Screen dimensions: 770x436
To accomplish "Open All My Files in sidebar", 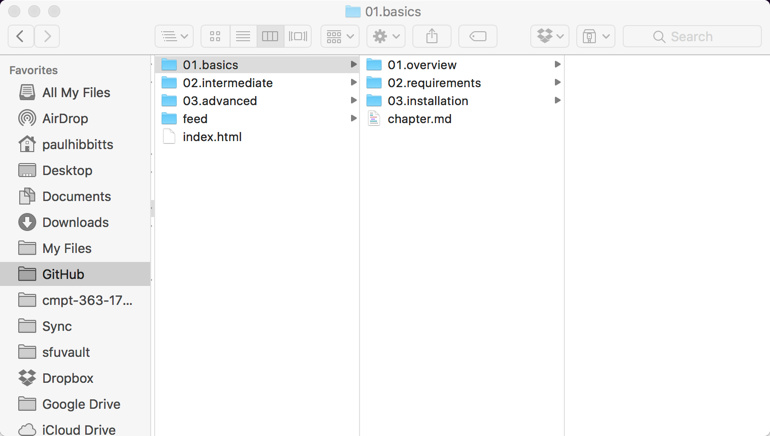I will [75, 92].
